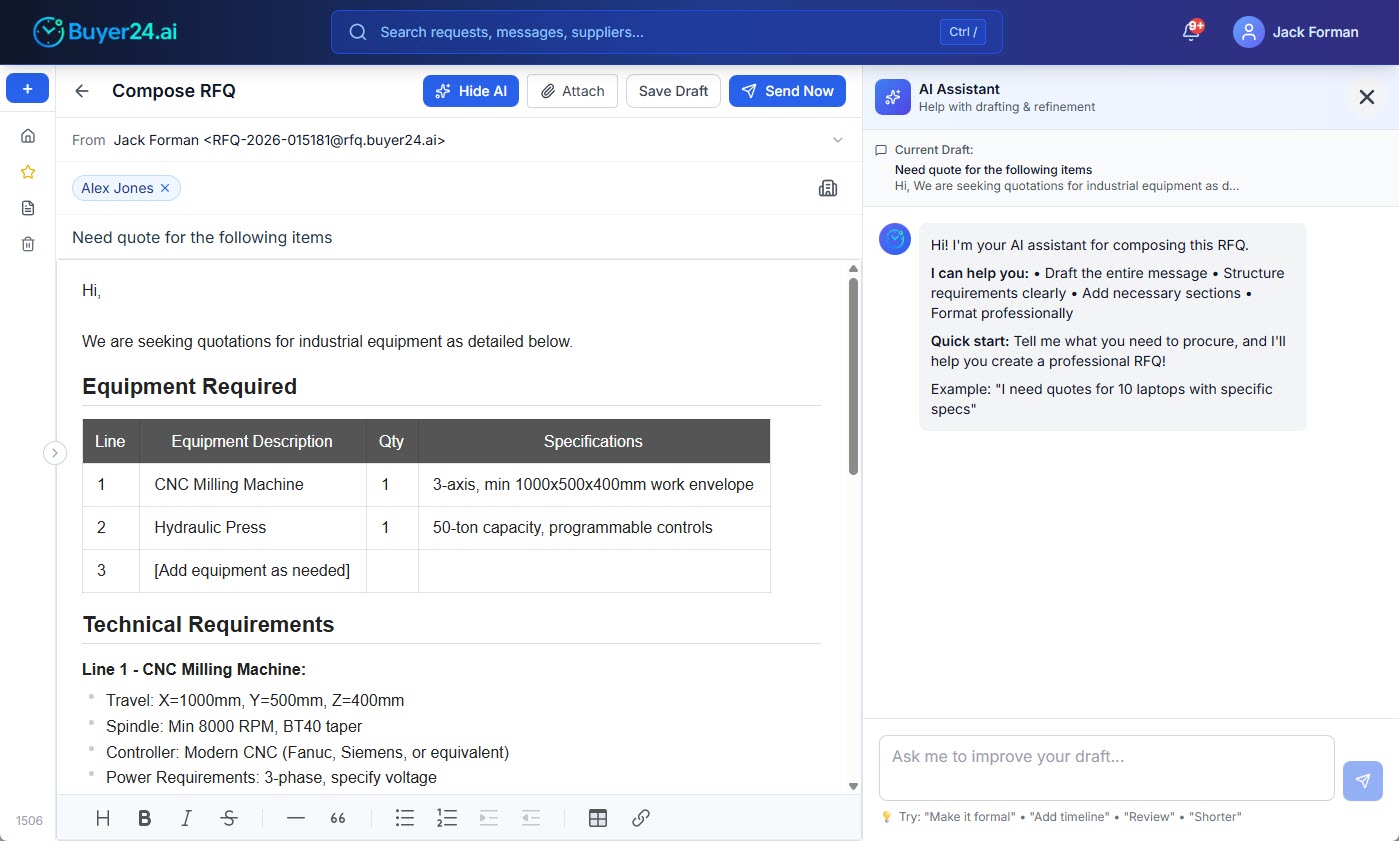
Task: Open trash via the bin icon
Action: [x=28, y=243]
